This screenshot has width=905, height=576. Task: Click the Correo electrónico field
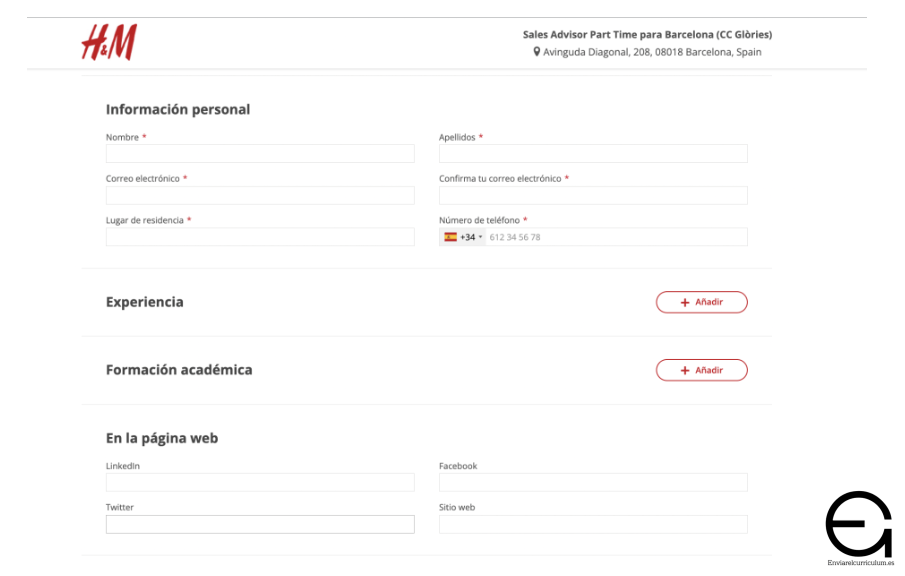coord(260,195)
